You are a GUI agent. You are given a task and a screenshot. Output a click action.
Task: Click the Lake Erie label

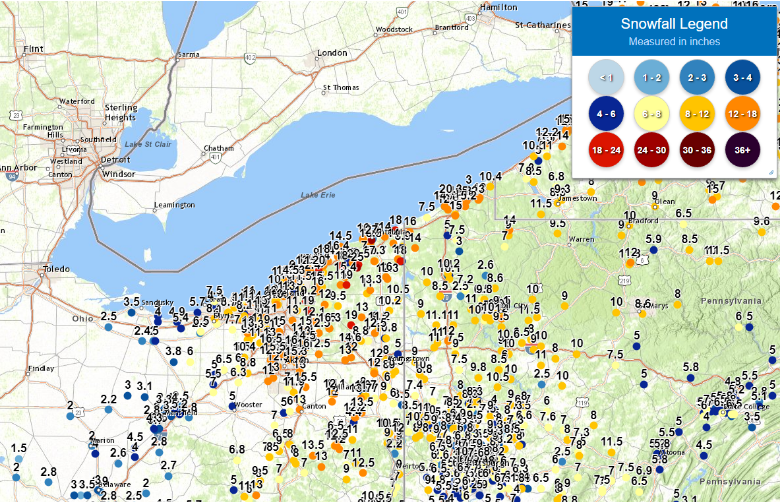(x=318, y=195)
